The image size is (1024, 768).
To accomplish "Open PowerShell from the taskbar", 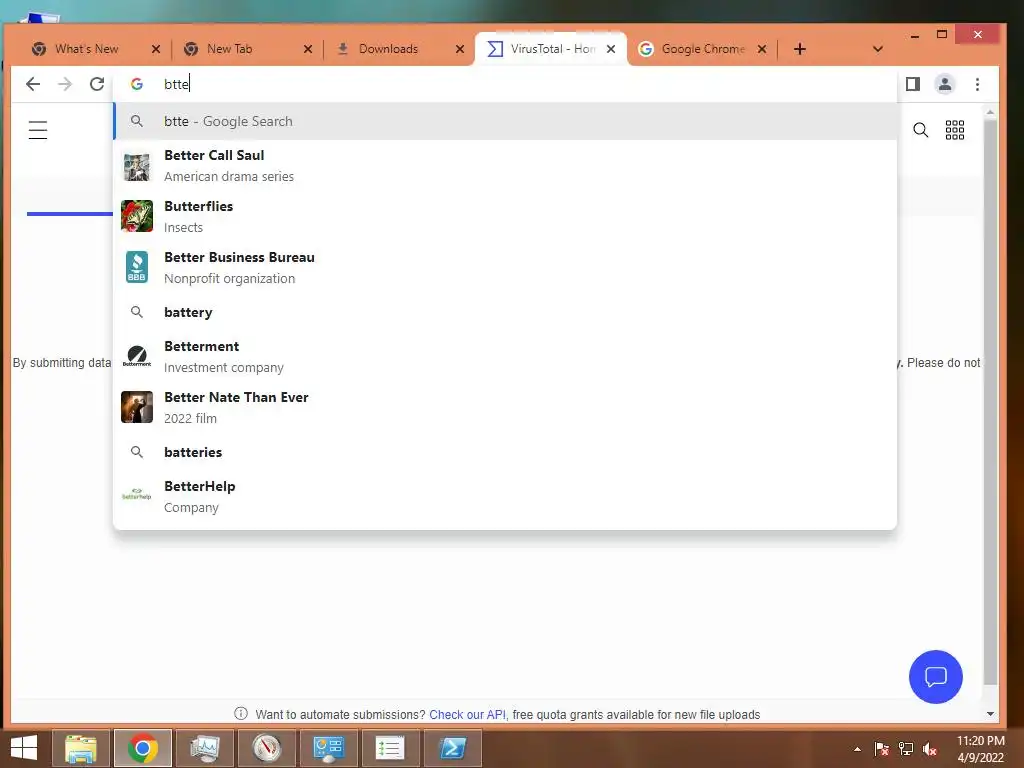I will (x=452, y=748).
